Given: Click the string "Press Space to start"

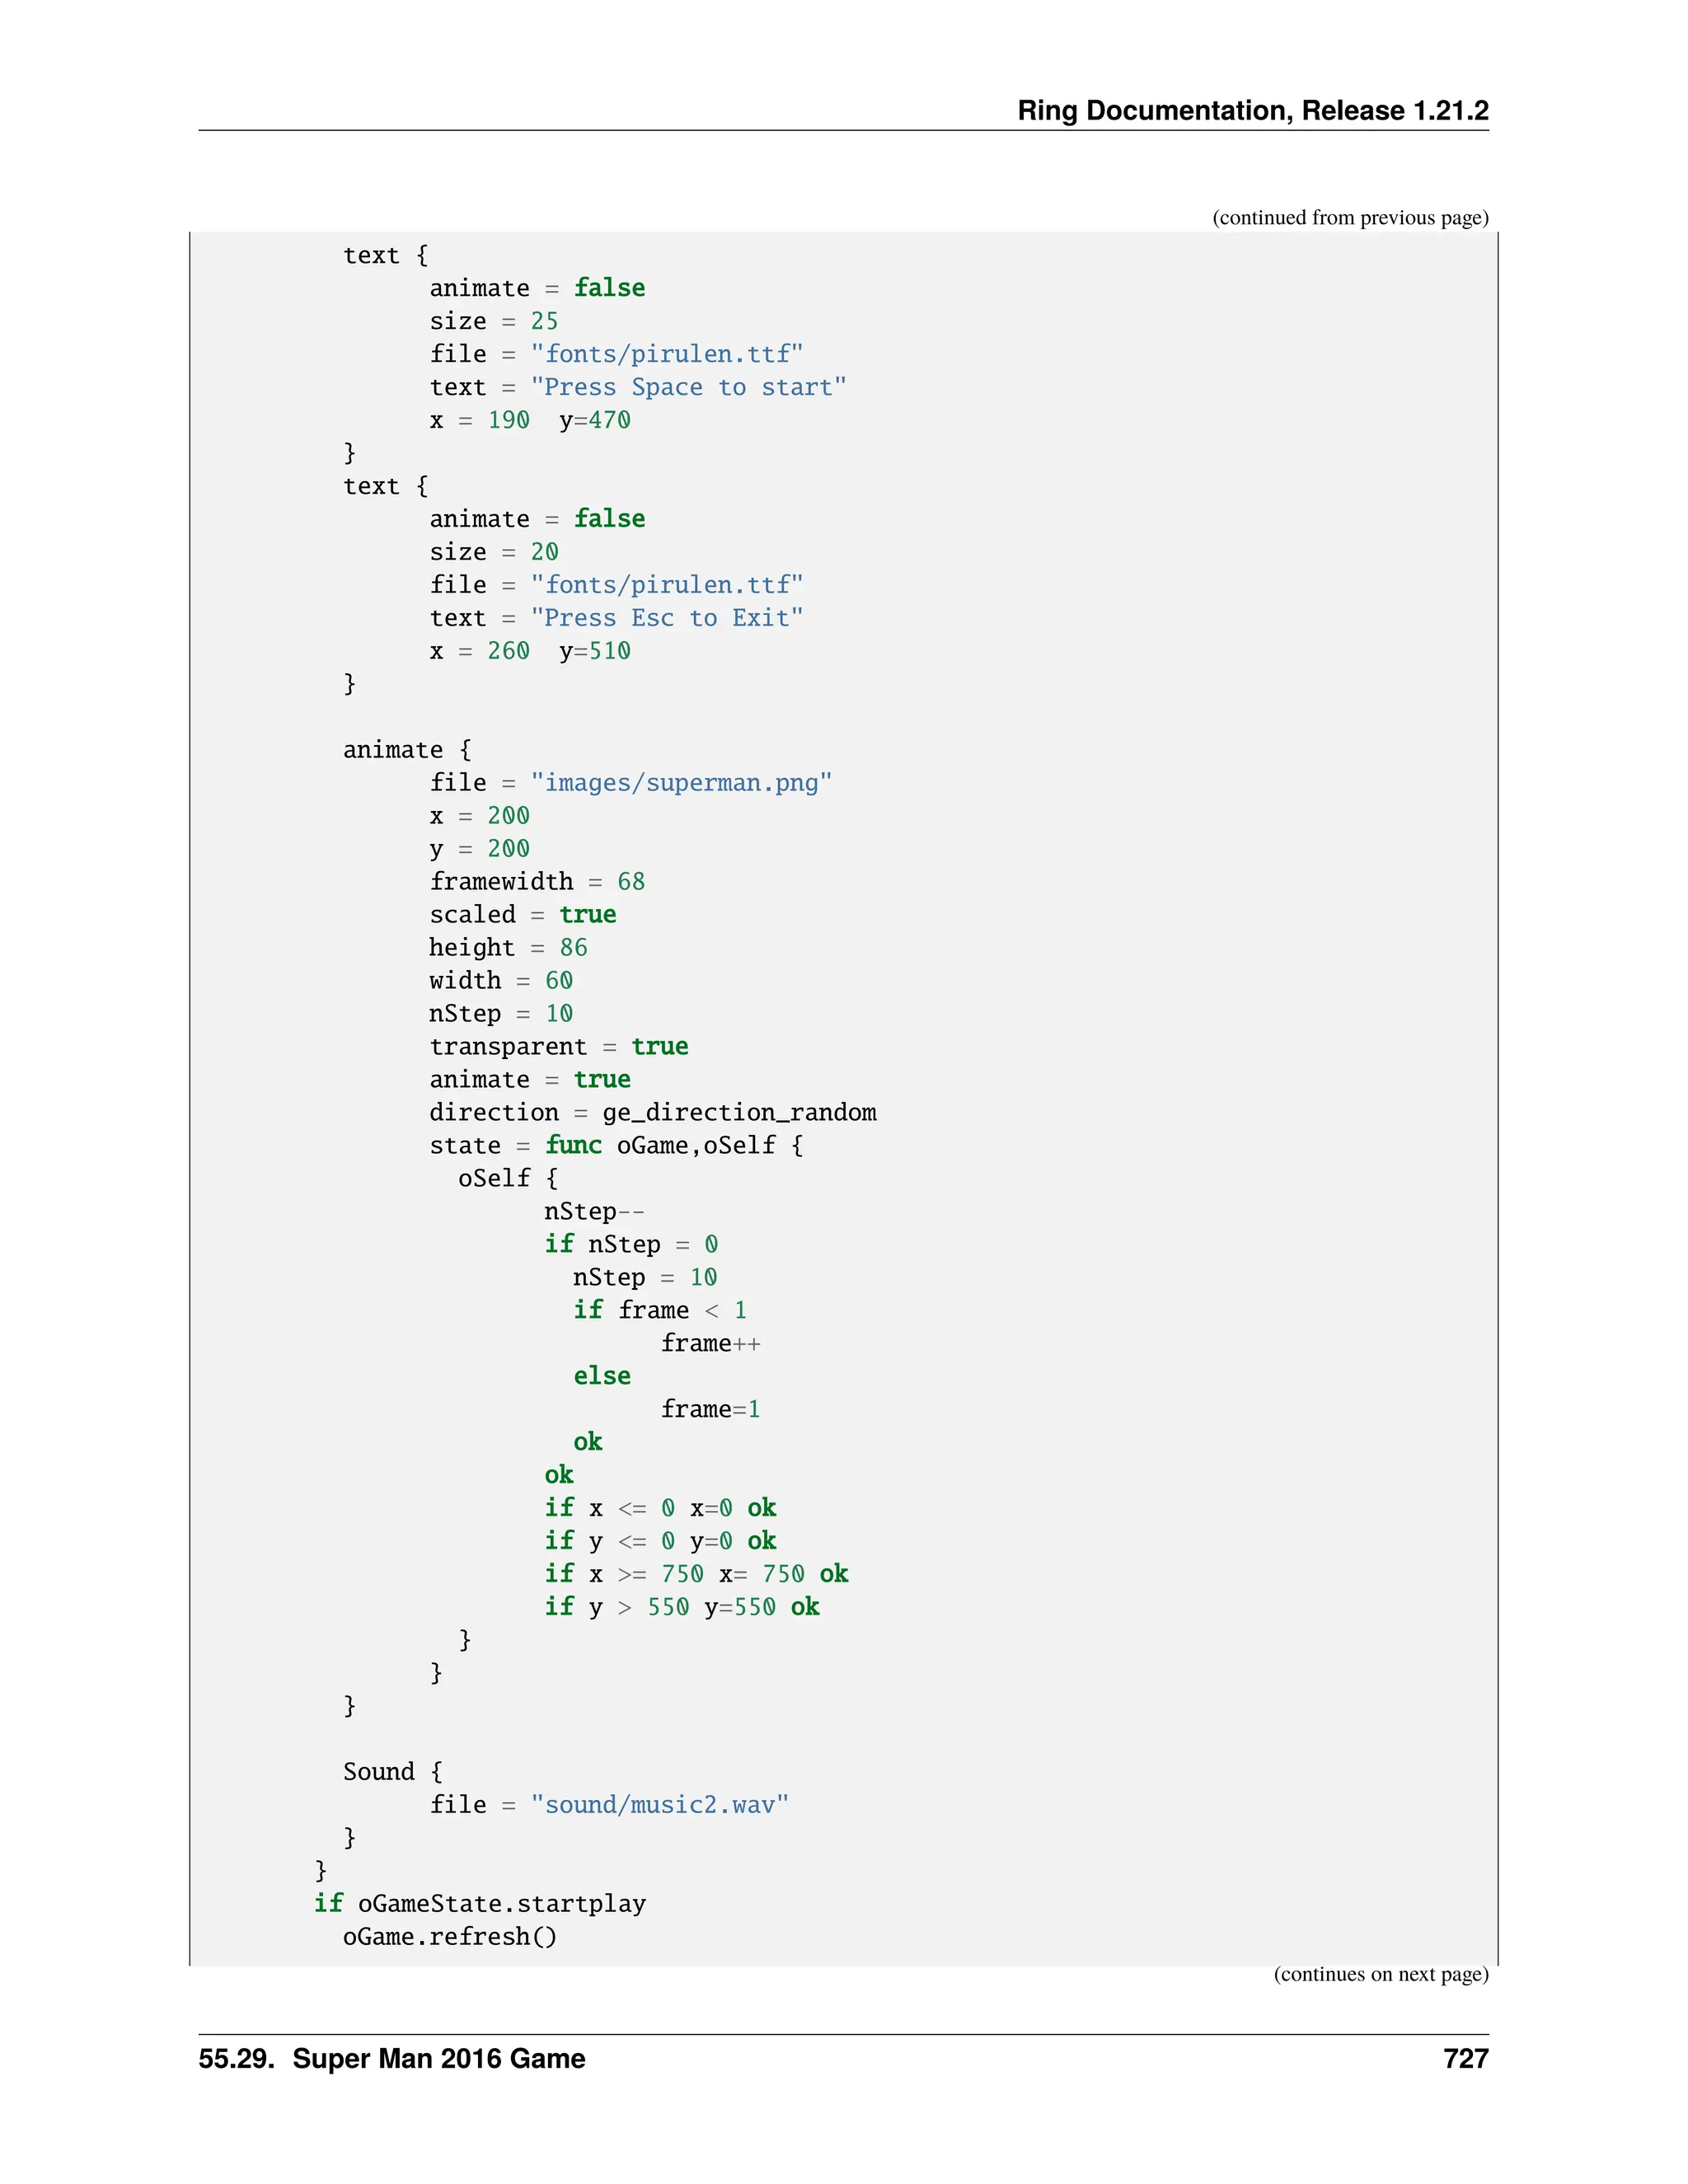Looking at the screenshot, I should tap(688, 387).
